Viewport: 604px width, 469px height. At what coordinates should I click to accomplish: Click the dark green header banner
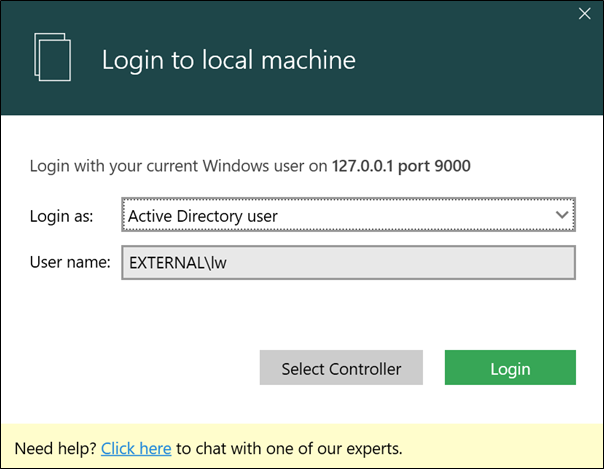point(302,58)
